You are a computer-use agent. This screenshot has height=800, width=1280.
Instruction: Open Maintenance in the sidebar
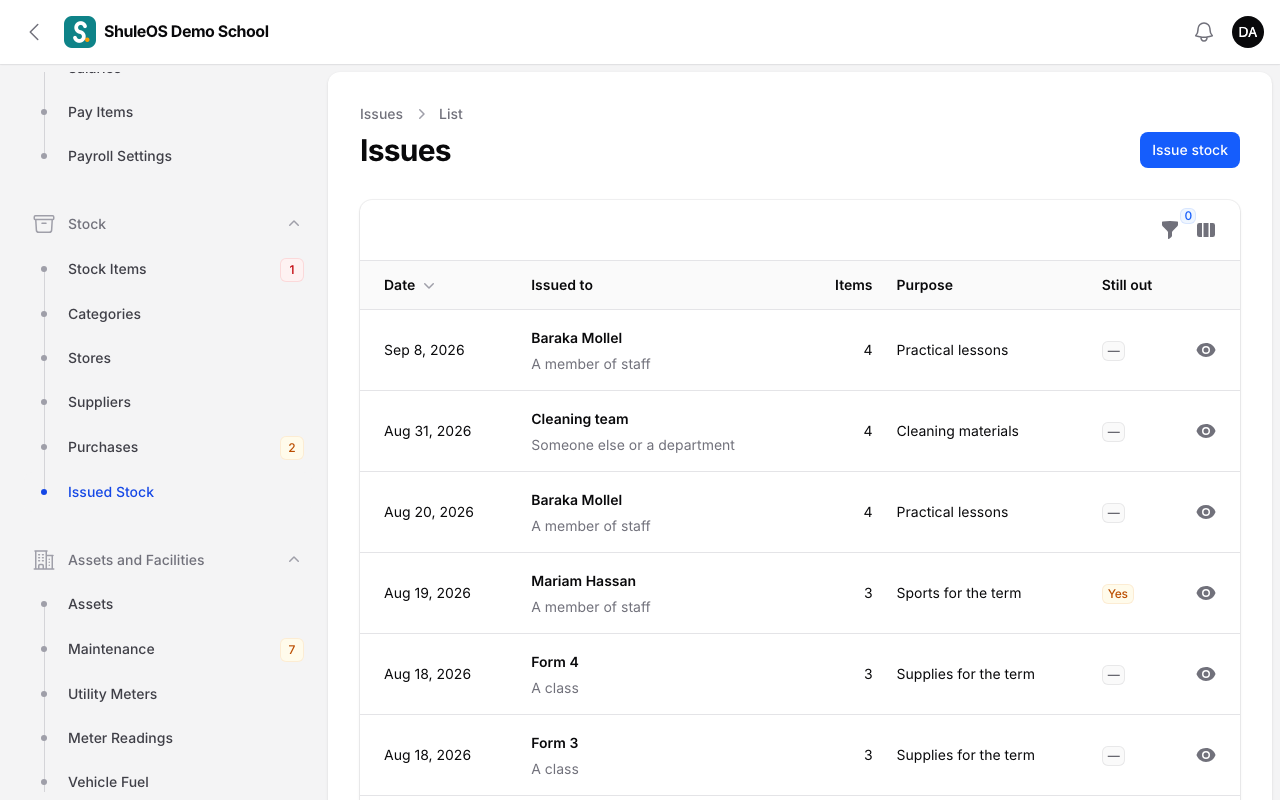111,649
